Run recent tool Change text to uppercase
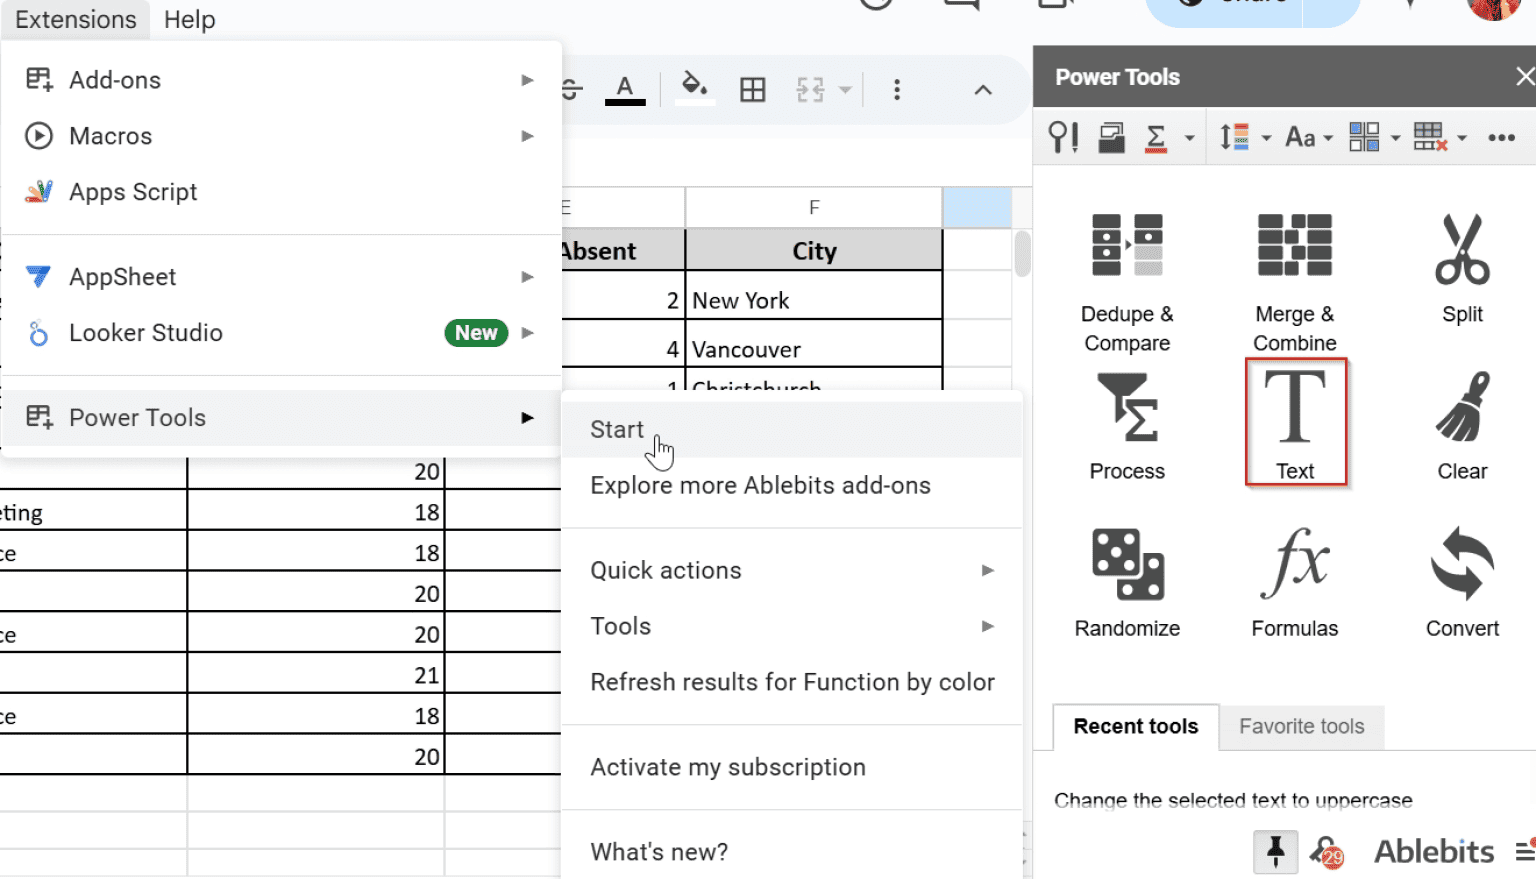The height and width of the screenshot is (879, 1536). pos(1232,800)
